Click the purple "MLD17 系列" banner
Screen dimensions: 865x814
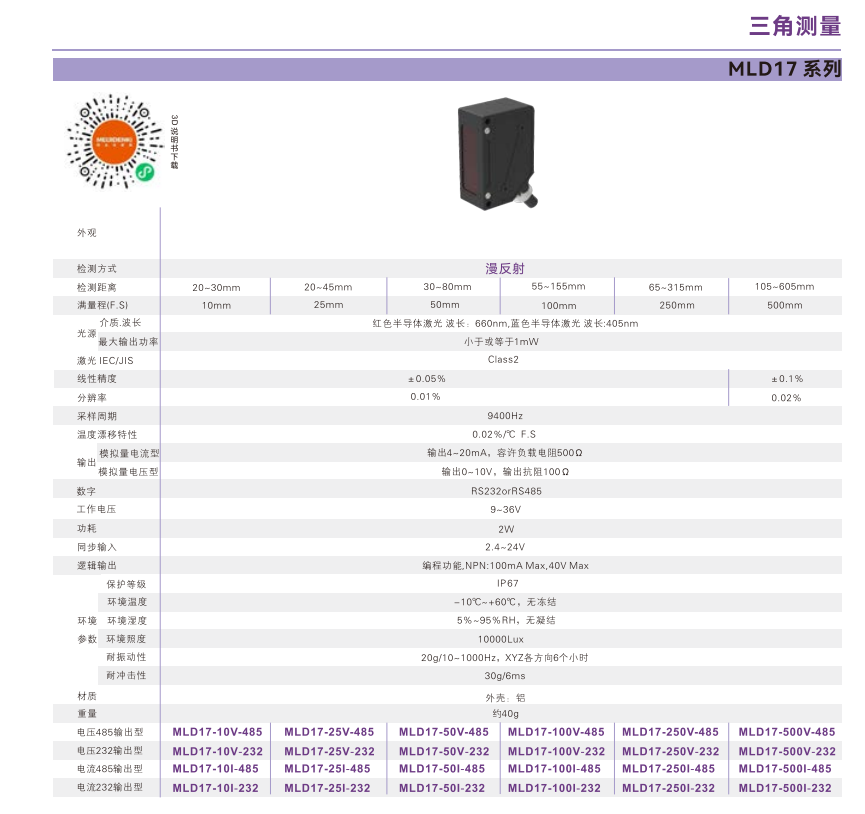pos(784,70)
